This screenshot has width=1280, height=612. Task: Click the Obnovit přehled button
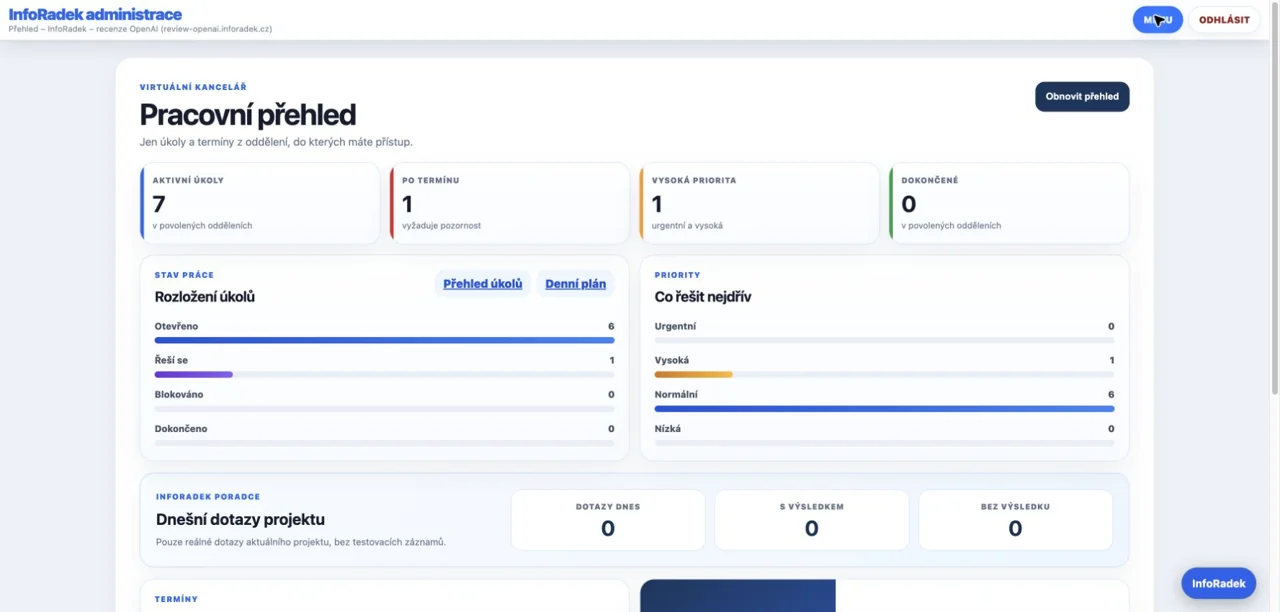tap(1082, 97)
